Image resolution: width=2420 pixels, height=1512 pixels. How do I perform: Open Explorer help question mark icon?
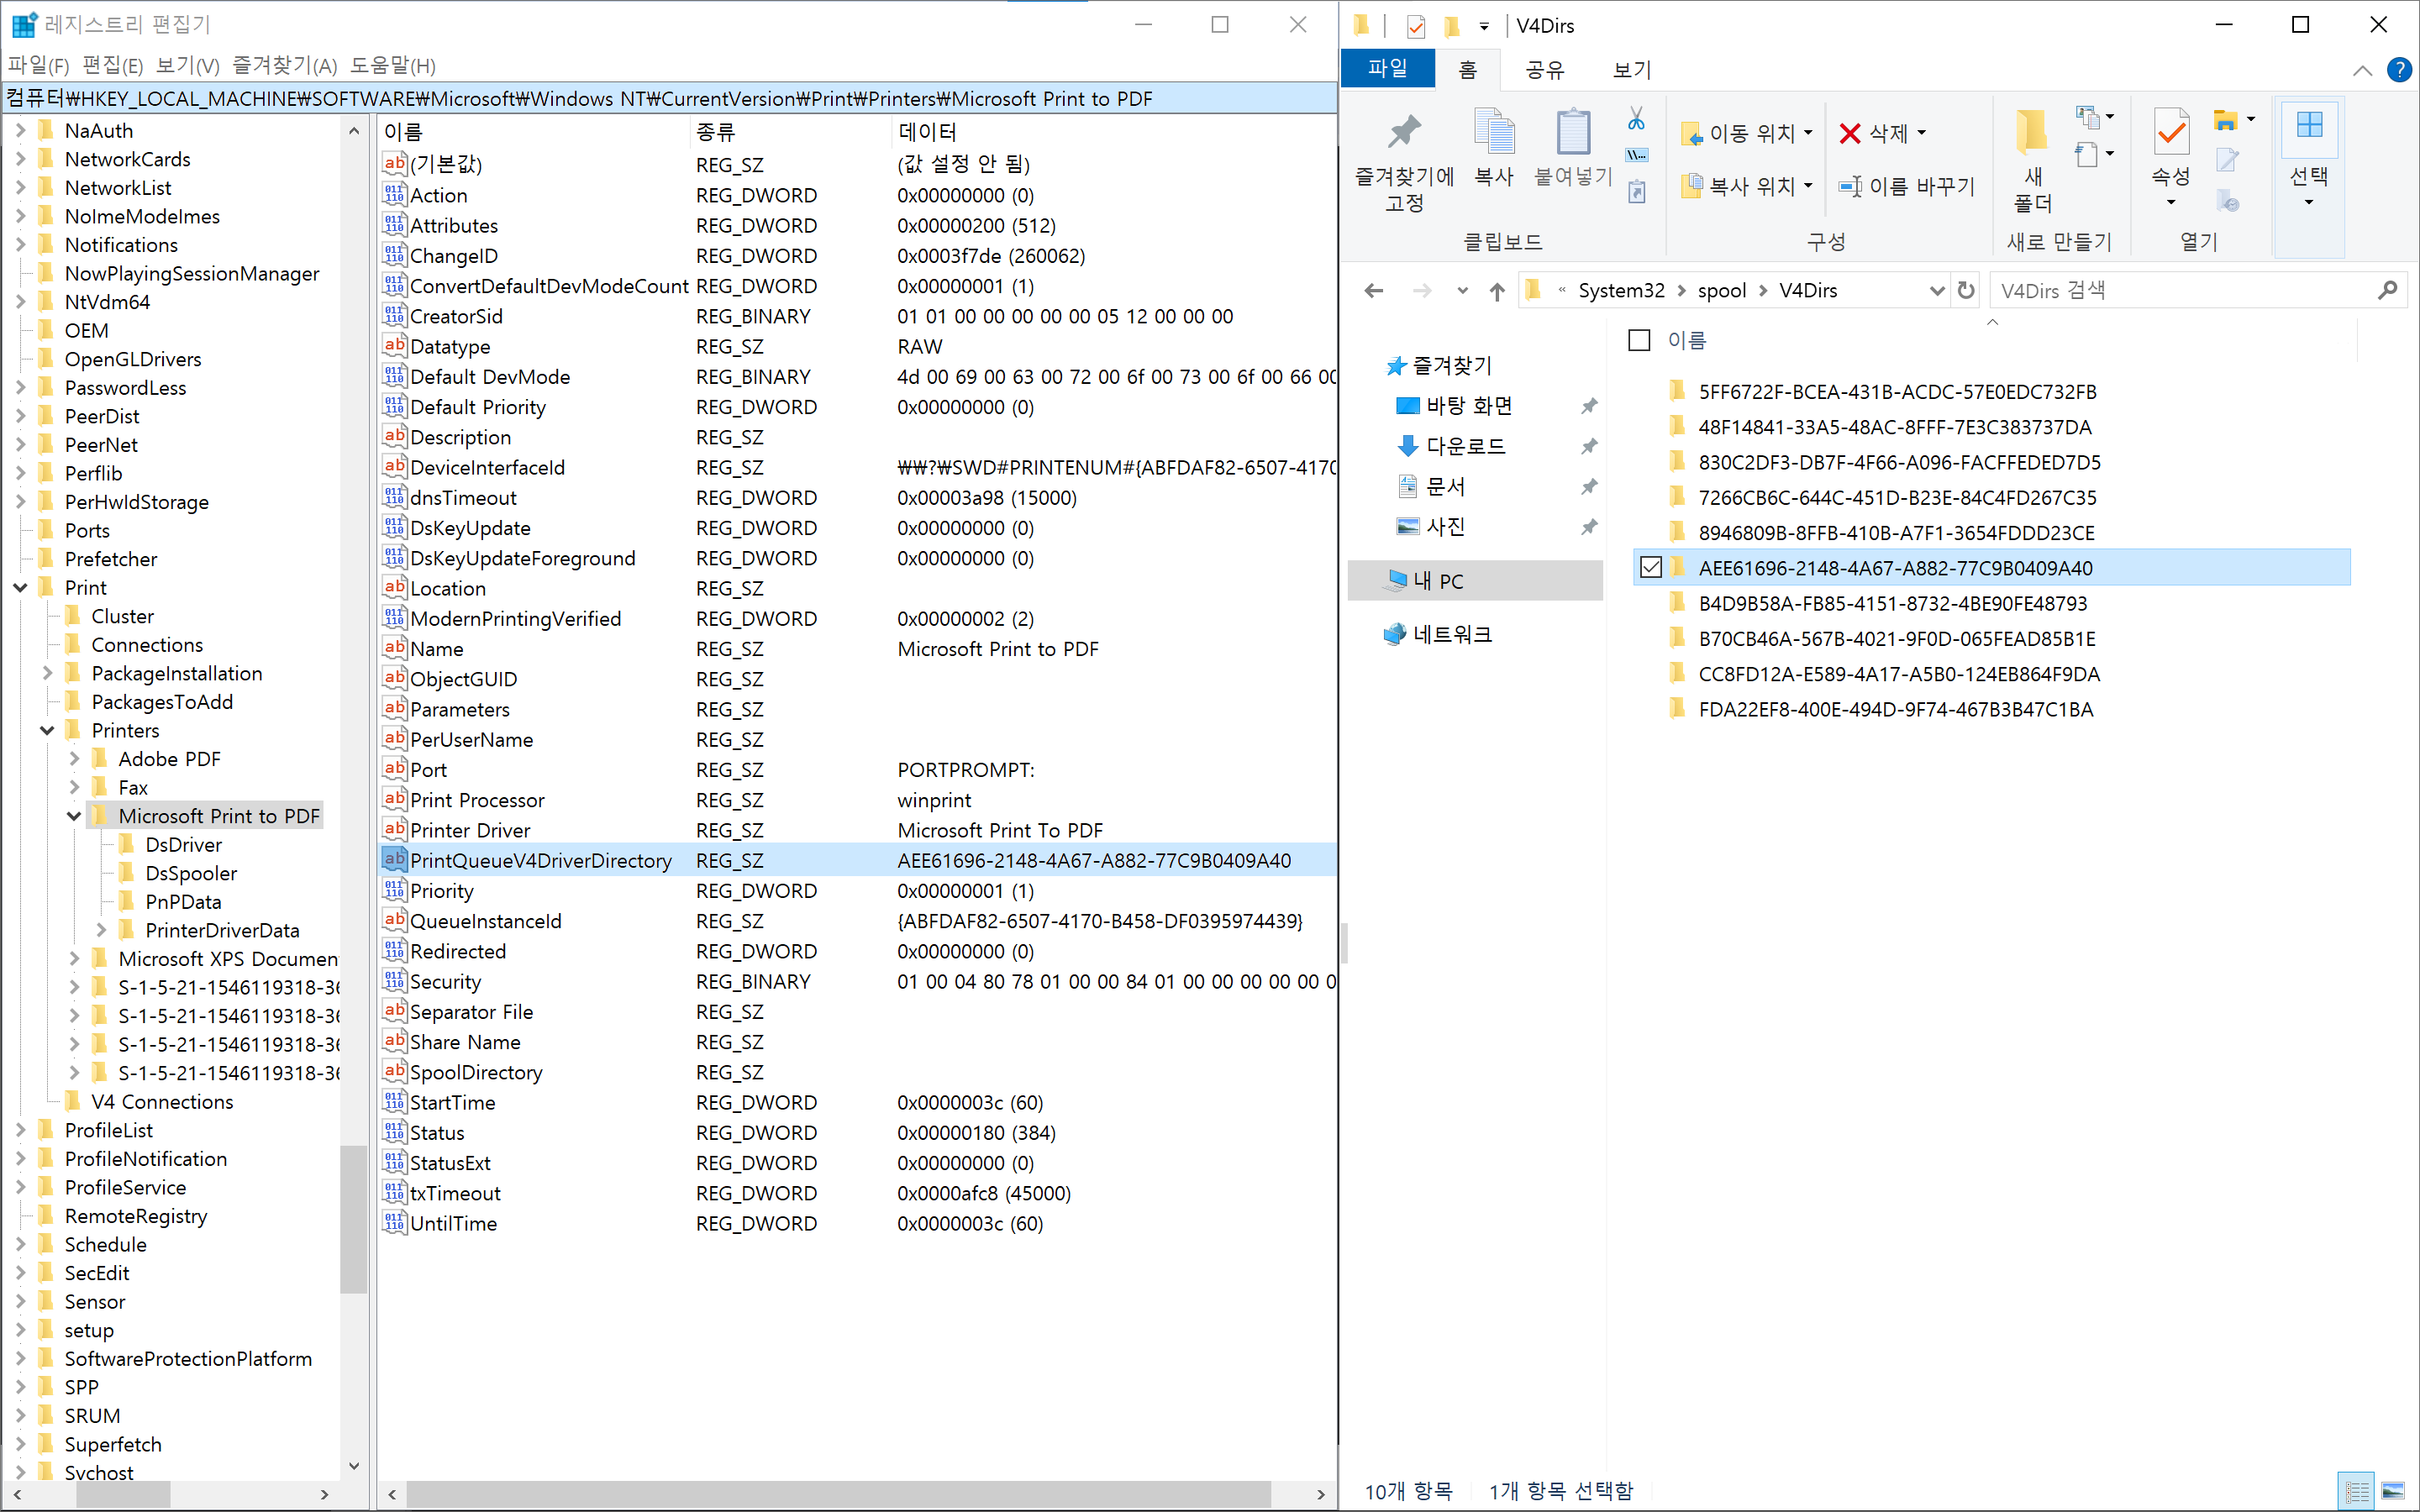coord(2398,70)
